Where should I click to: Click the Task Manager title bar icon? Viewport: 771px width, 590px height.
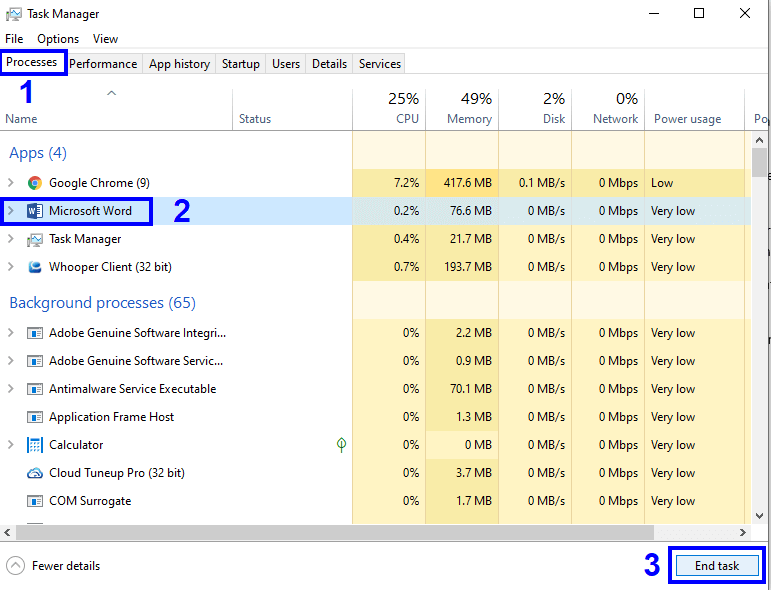click(x=13, y=14)
